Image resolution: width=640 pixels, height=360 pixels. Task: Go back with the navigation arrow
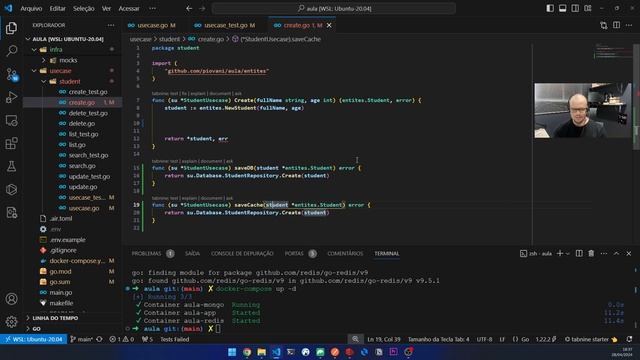pos(189,8)
